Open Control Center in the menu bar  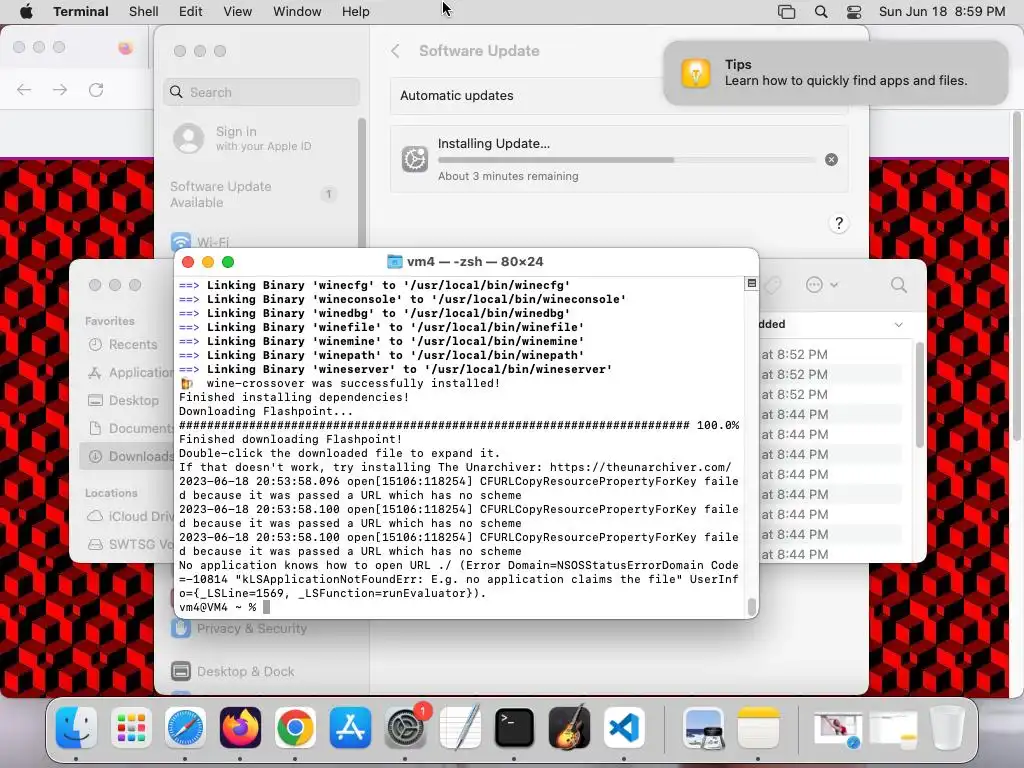coord(854,12)
